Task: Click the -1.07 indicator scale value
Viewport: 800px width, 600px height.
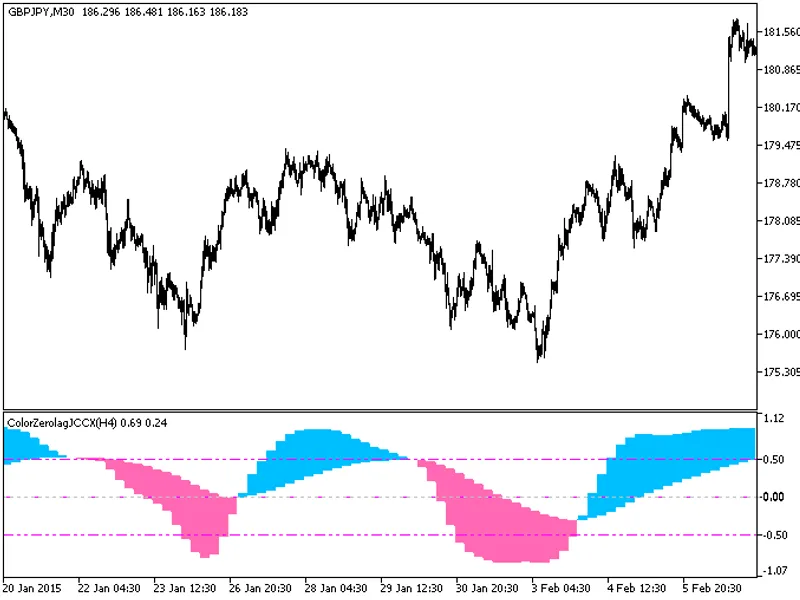Action: pyautogui.click(x=773, y=570)
